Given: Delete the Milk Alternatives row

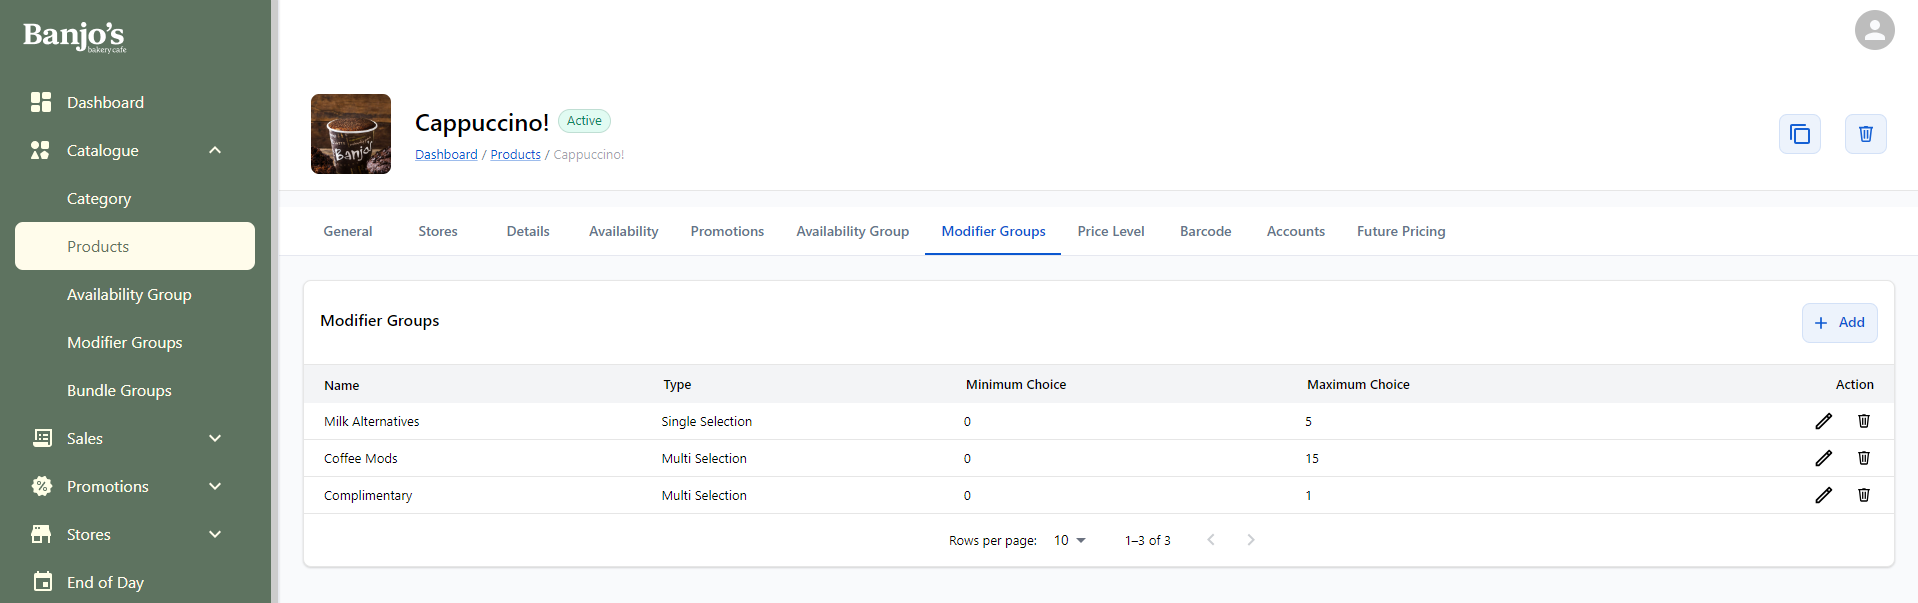Looking at the screenshot, I should pos(1863,421).
